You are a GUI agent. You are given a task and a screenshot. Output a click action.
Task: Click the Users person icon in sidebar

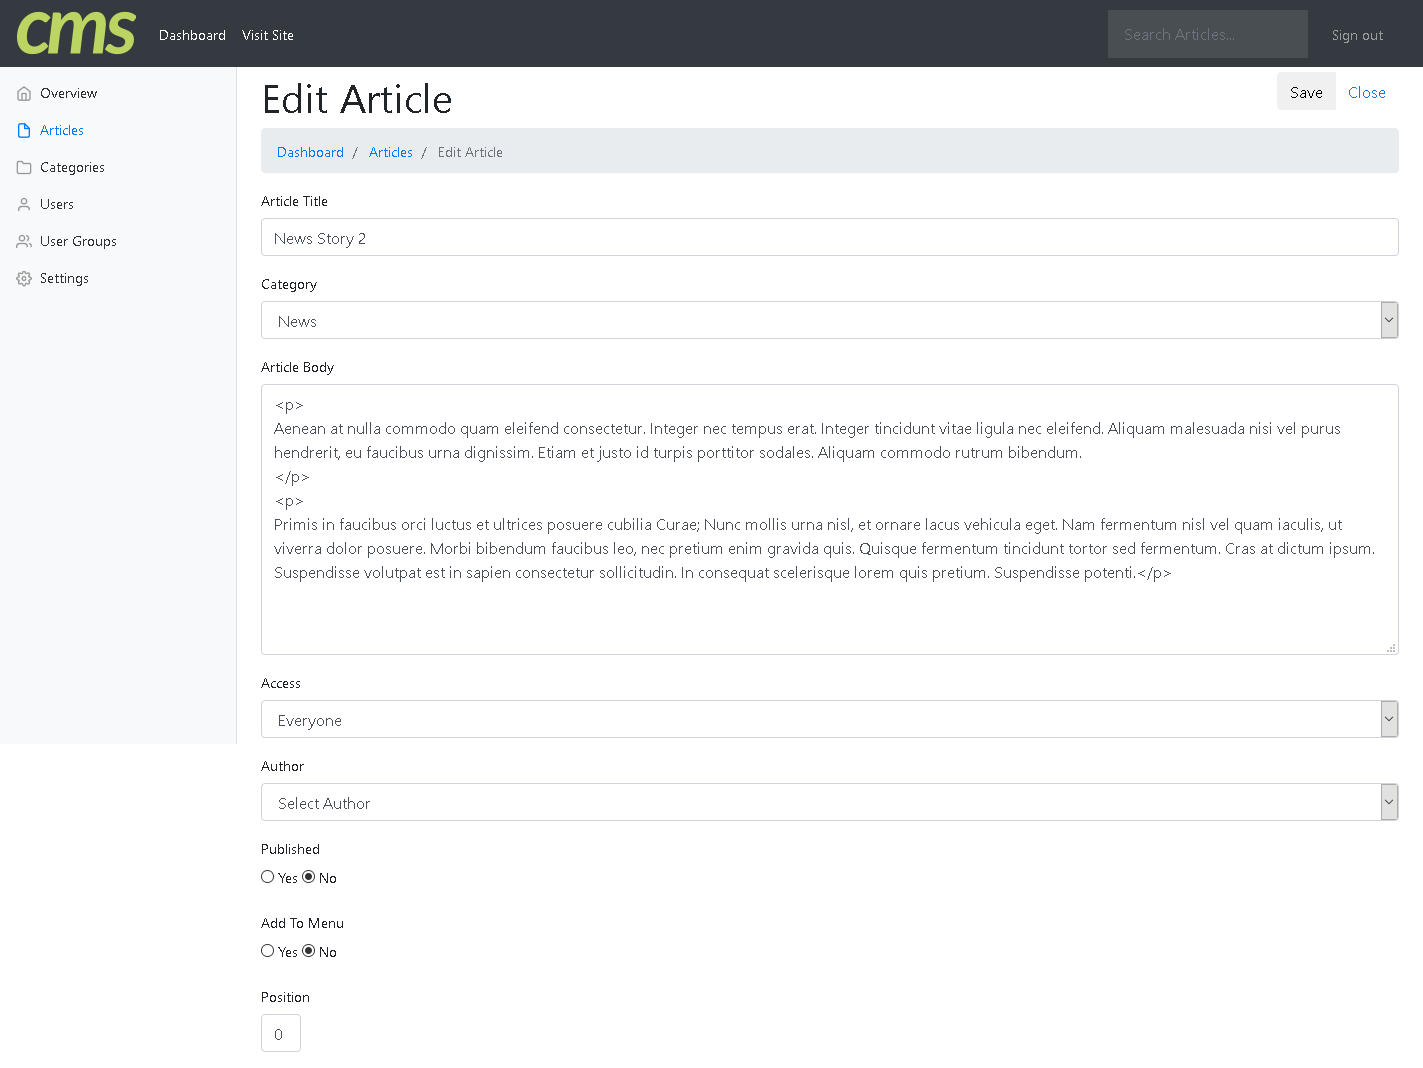(24, 205)
